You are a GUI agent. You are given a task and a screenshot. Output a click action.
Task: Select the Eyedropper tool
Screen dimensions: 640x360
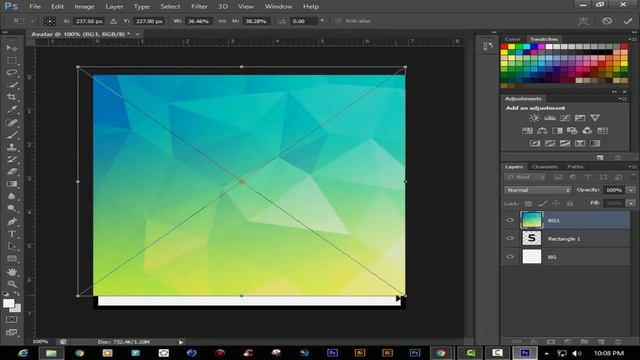point(12,109)
